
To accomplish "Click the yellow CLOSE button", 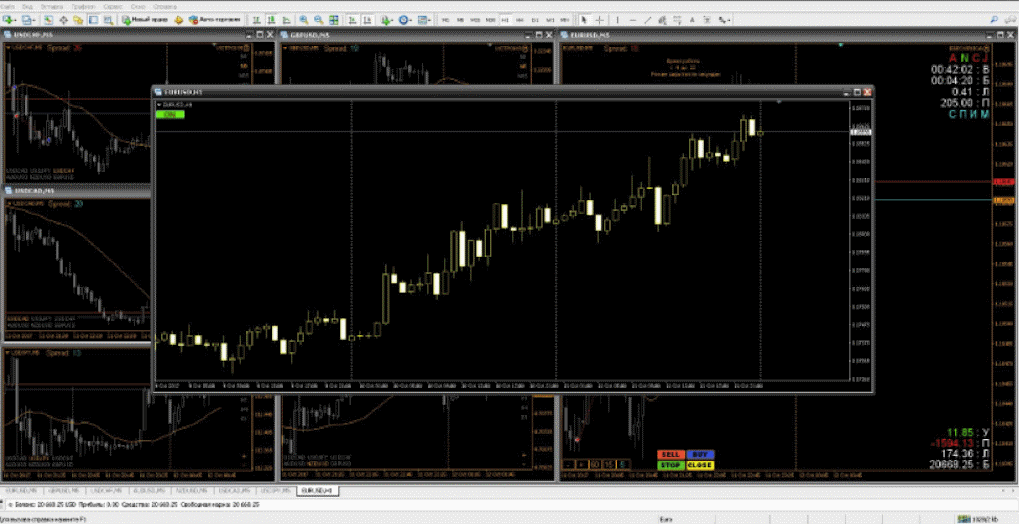I will click(701, 465).
